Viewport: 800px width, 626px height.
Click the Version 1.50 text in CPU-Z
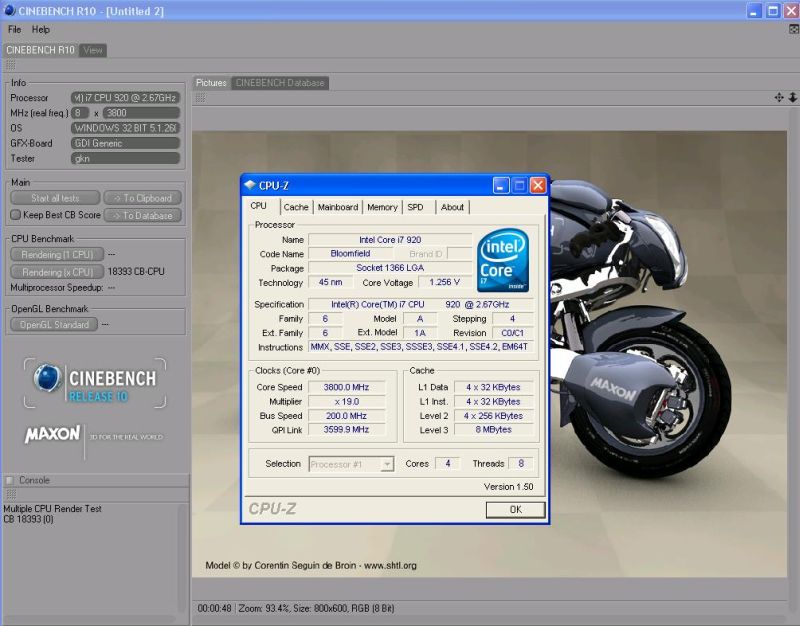[508, 487]
